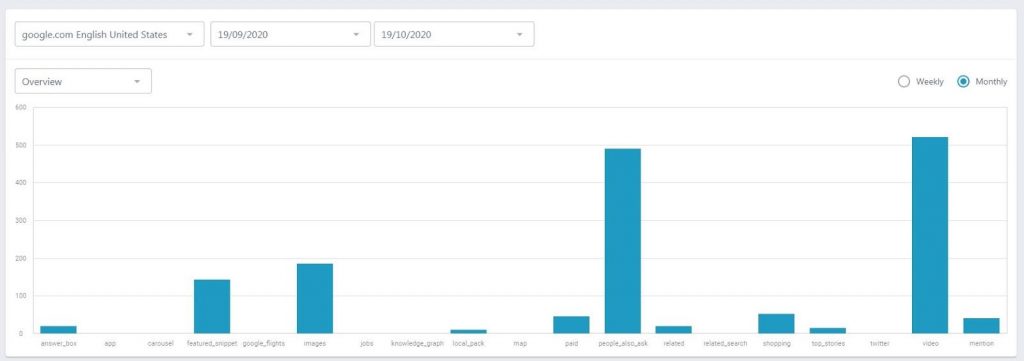The width and height of the screenshot is (1024, 361).
Task: Open the 19/09/2020 start date dropdown
Action: click(x=290, y=35)
